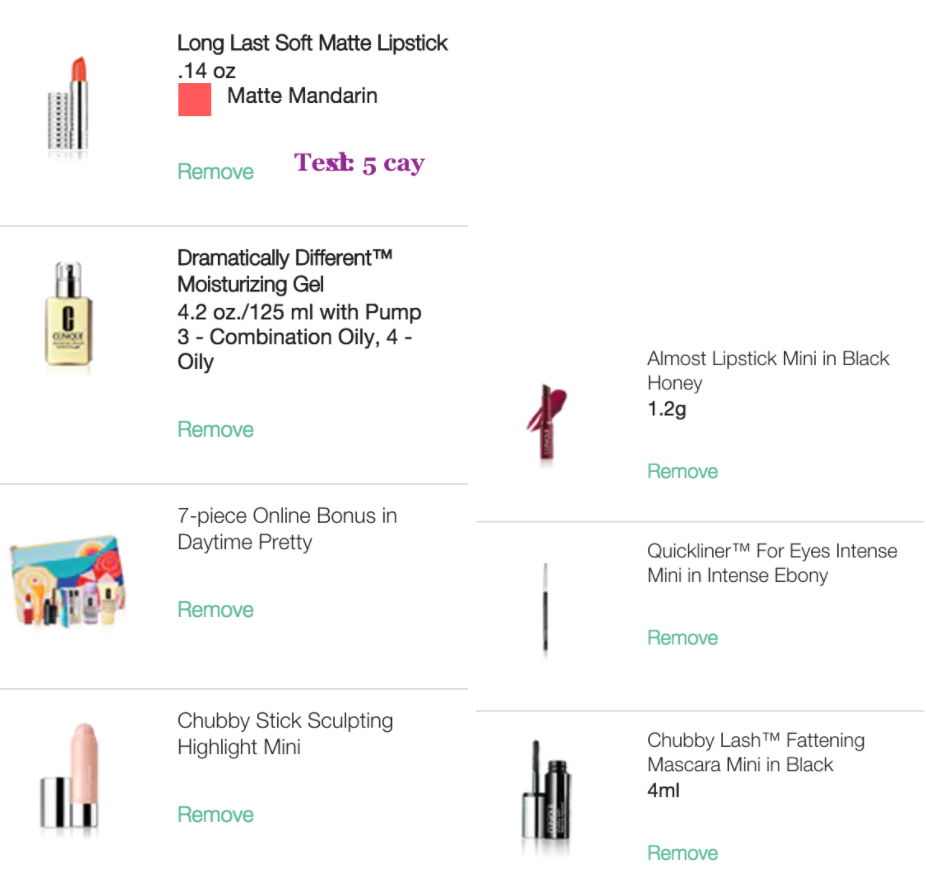This screenshot has width=926, height=892.
Task: Open Dramatically Different Moisturizing Gel title
Action: tap(285, 271)
